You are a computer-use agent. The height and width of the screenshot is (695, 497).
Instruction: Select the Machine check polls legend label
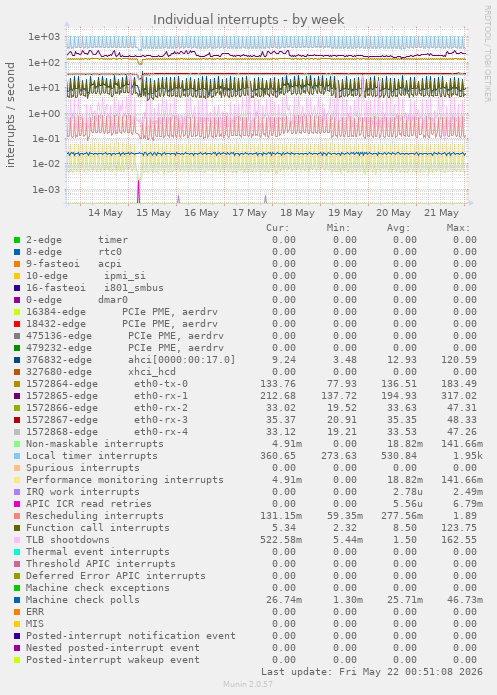(82, 600)
